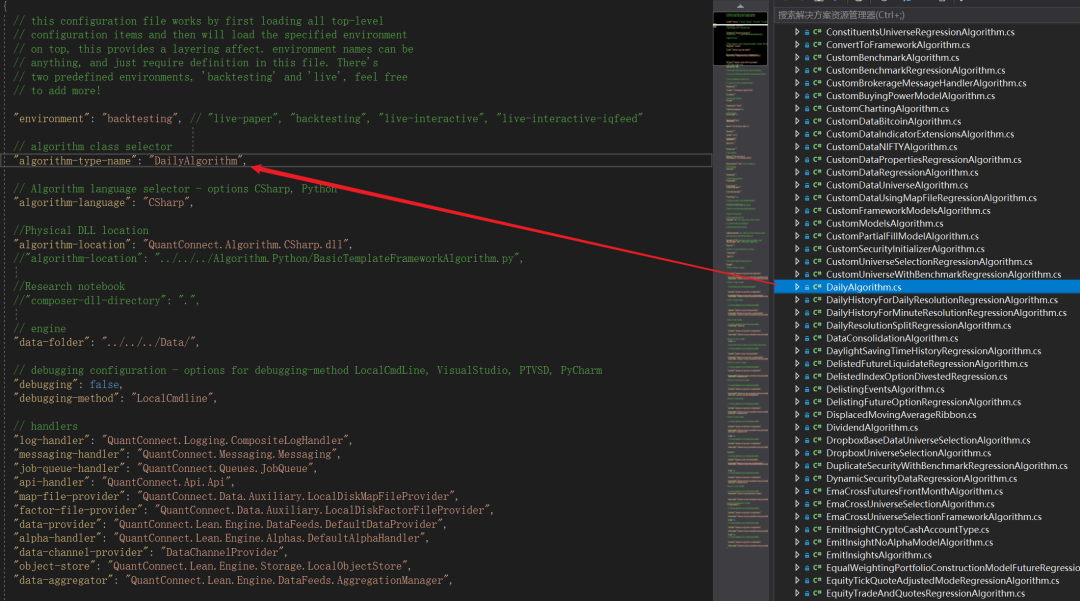Click the C# icon of DaylightSavingTimeHistoryRegressionAlgorithm.cs

pyautogui.click(x=817, y=351)
